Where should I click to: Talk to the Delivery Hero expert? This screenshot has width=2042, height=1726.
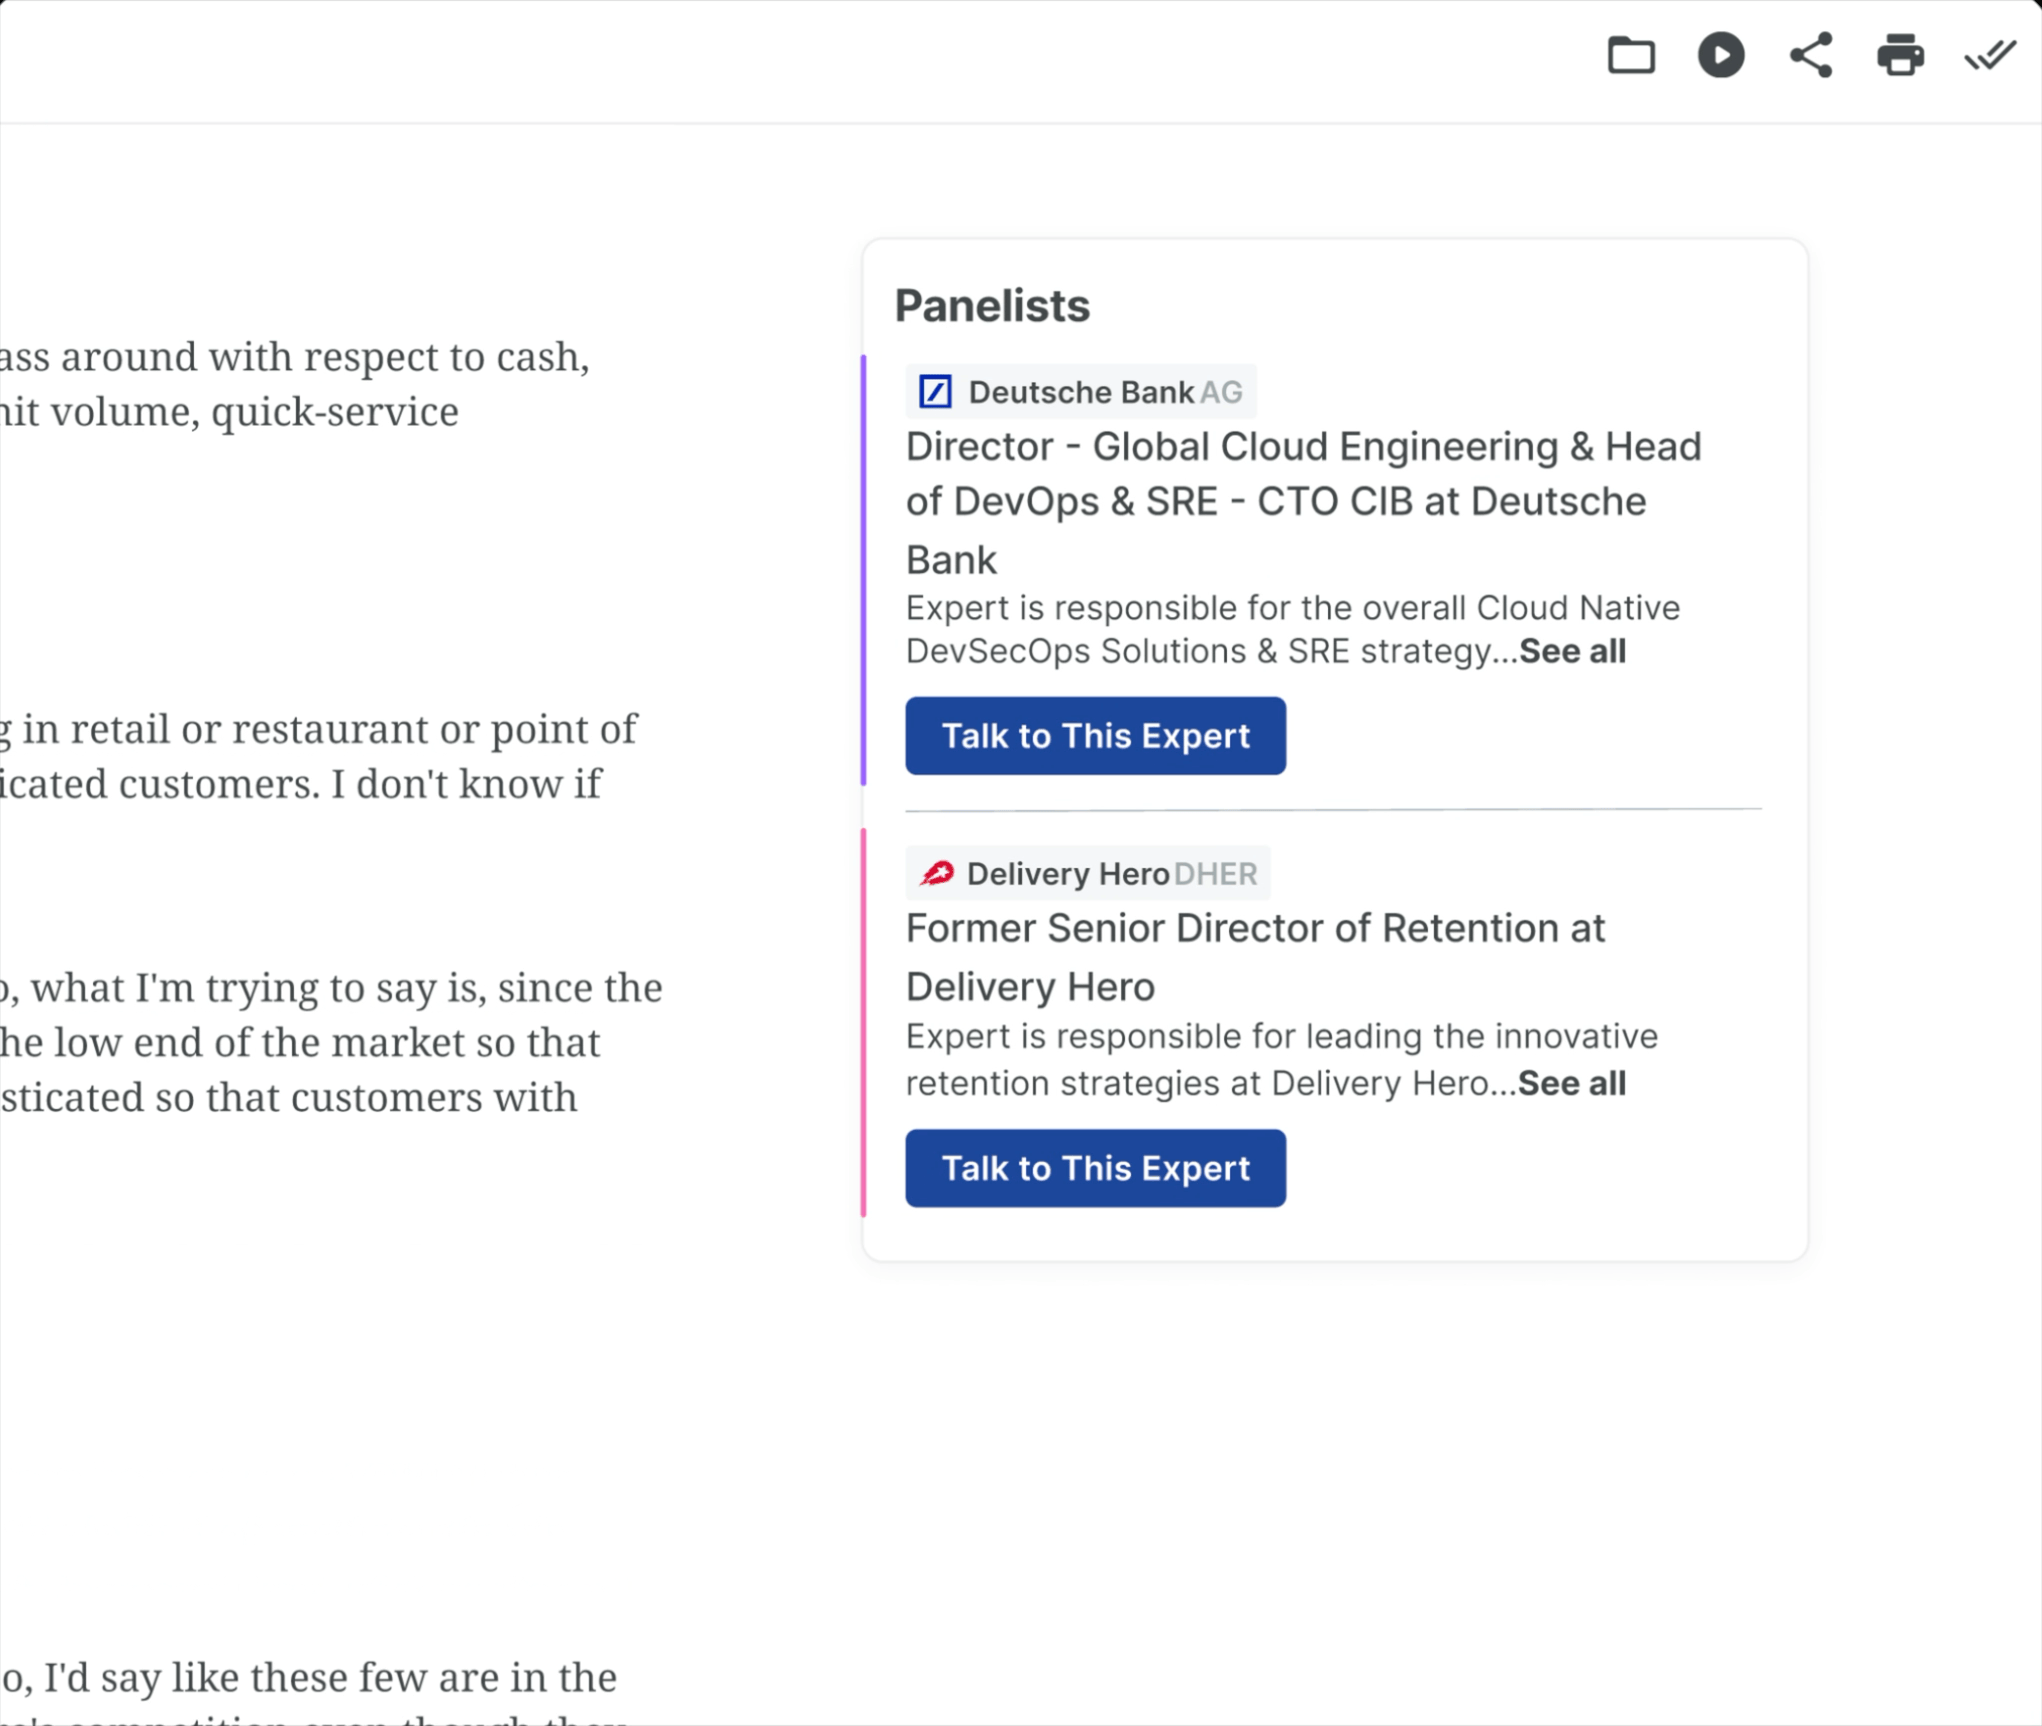point(1095,1168)
